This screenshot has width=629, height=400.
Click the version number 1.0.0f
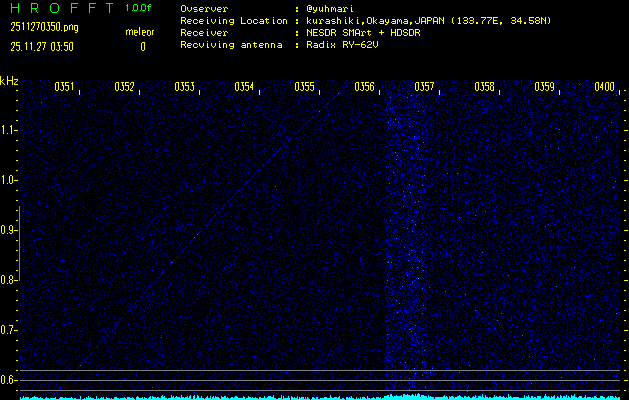tap(138, 8)
